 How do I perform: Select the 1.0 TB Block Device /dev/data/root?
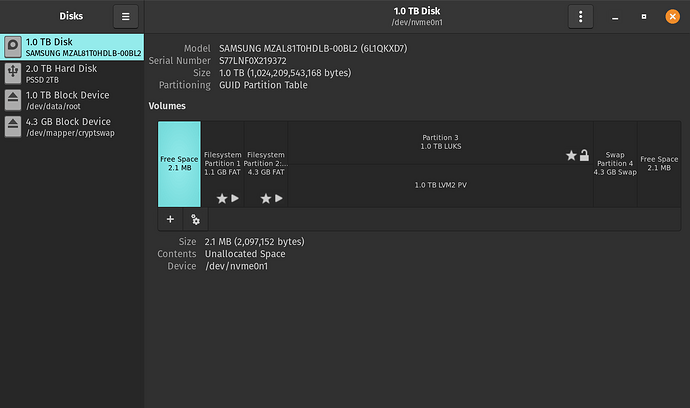[x=72, y=100]
